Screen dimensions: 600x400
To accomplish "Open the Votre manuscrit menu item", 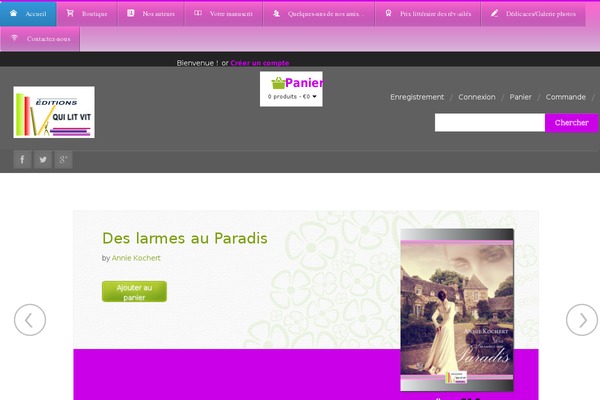I will click(224, 14).
